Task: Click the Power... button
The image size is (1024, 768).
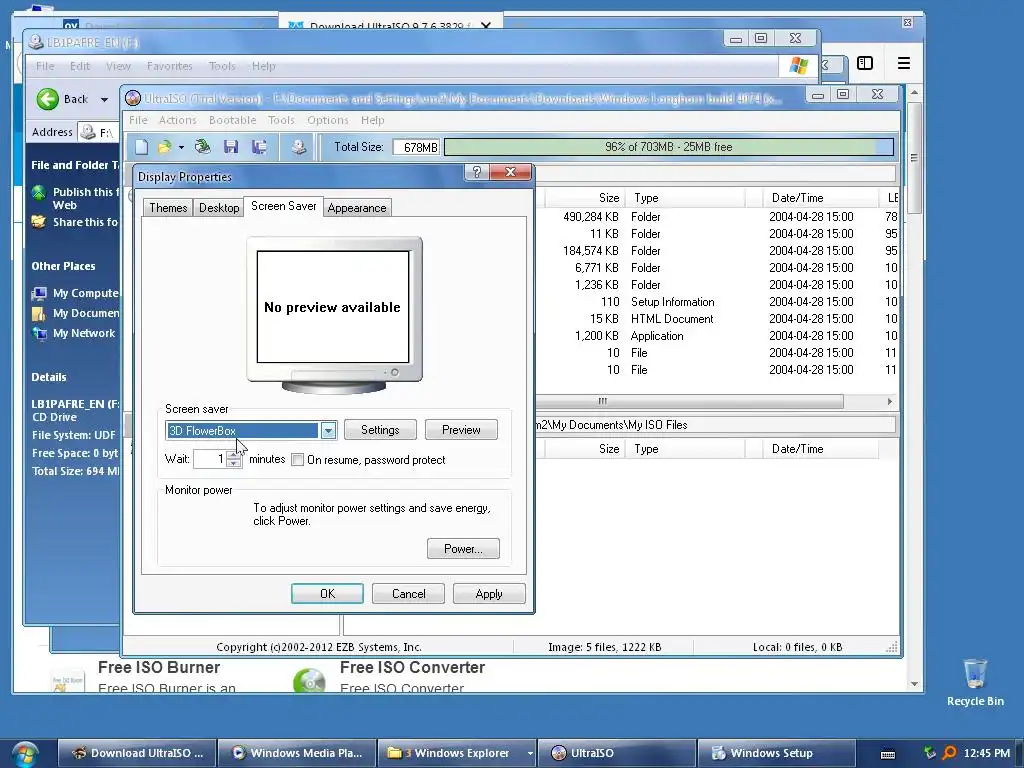Action: coord(463,549)
